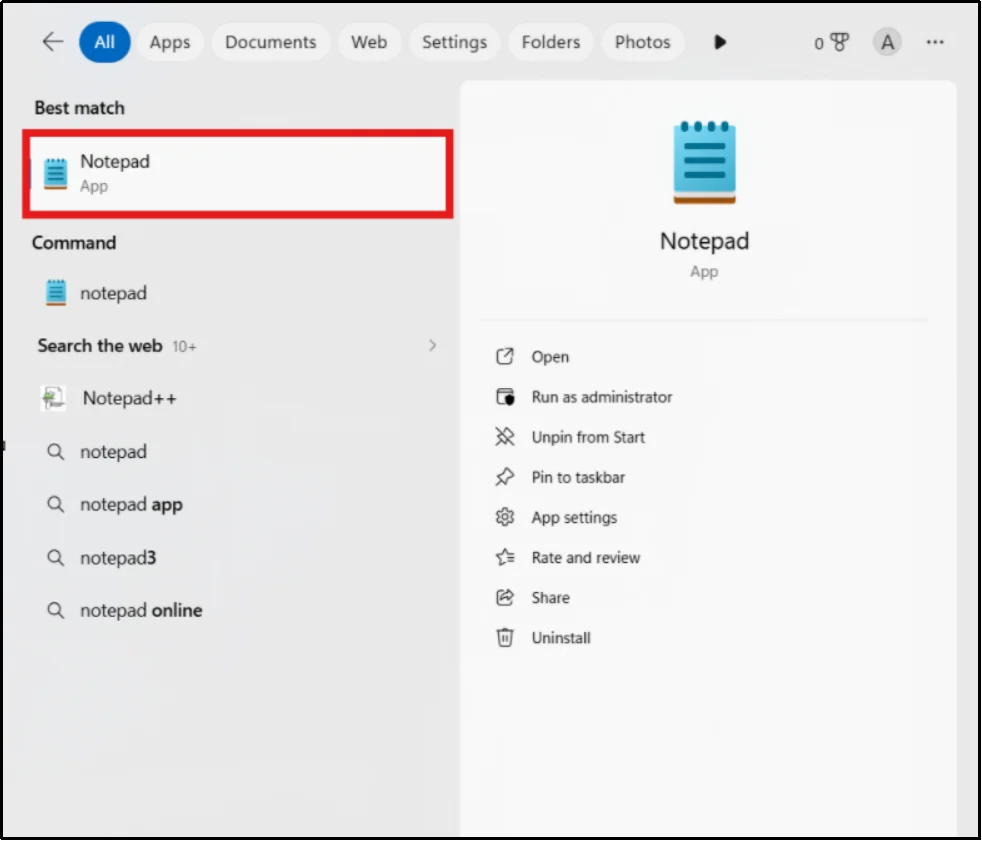This screenshot has height=841, width=982.
Task: Select the 'notepad app' search suggestion
Action: [238, 504]
